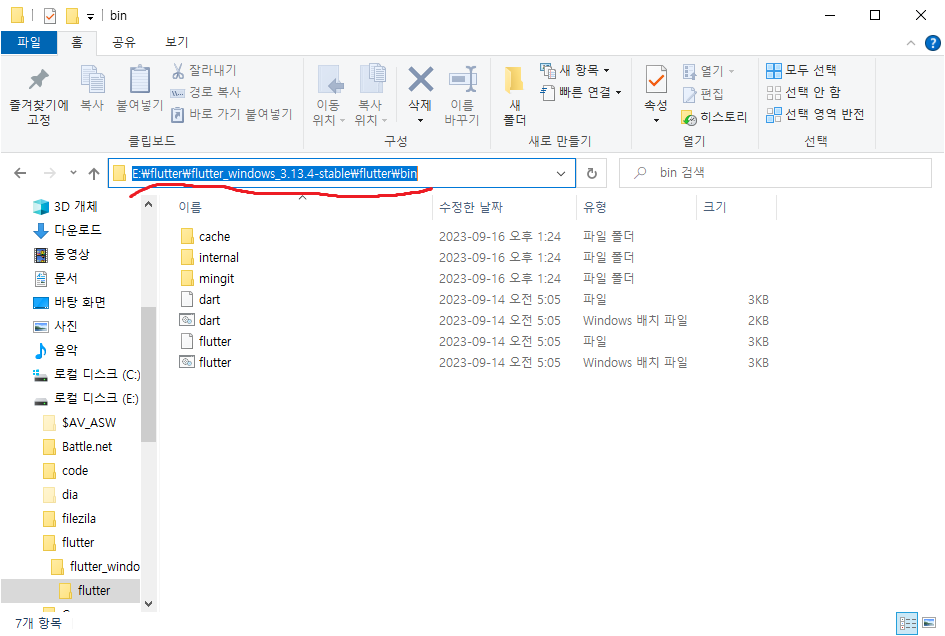Viewport: 945px width, 636px height.
Task: Select the mingit folder
Action: coord(207,279)
